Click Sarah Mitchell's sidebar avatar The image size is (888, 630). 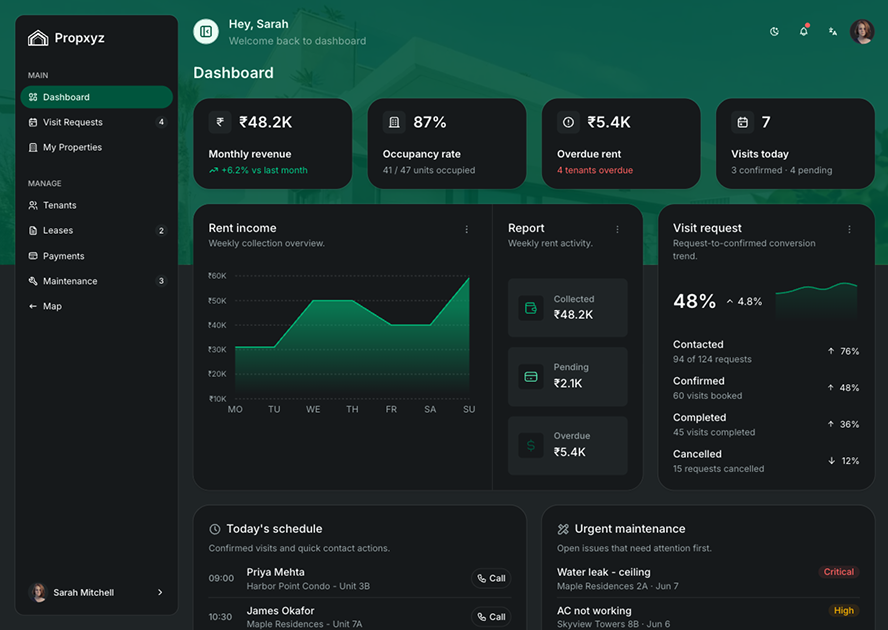point(38,592)
